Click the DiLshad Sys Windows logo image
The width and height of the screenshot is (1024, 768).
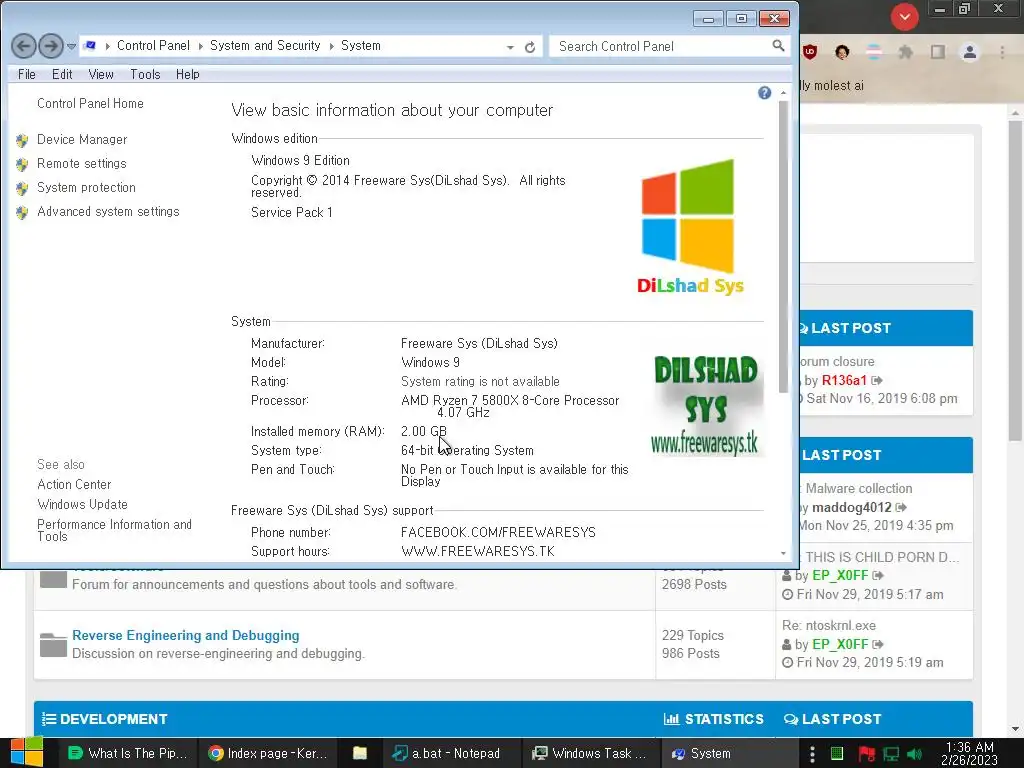click(x=690, y=226)
